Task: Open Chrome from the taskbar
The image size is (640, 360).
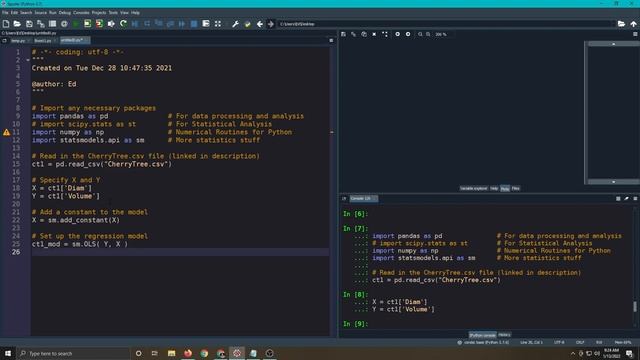Action: [x=204, y=353]
